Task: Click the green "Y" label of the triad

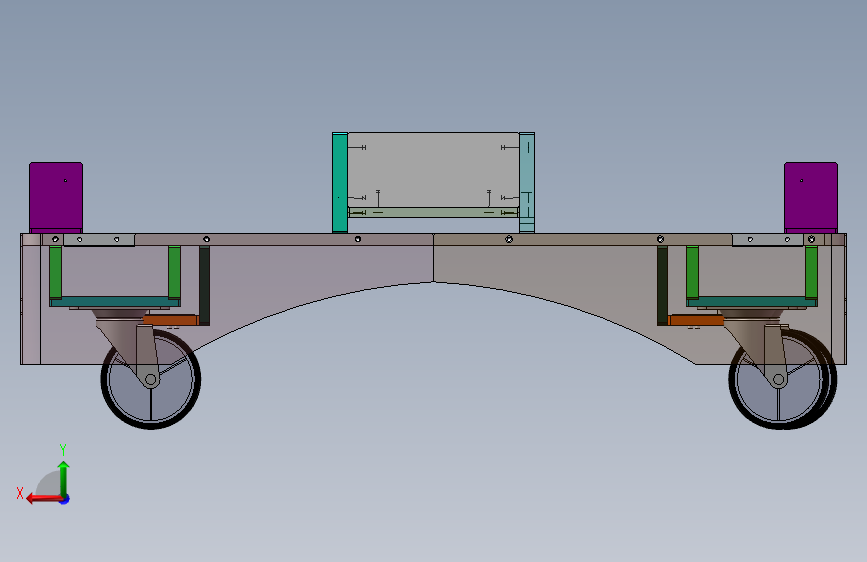Action: click(63, 449)
